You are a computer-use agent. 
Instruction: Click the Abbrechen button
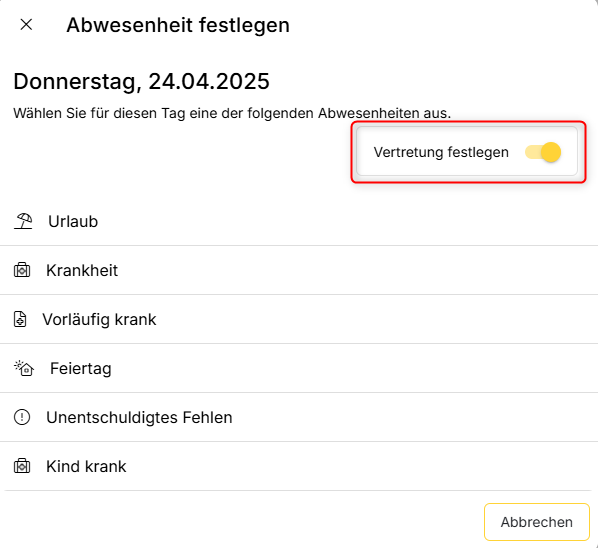click(537, 522)
